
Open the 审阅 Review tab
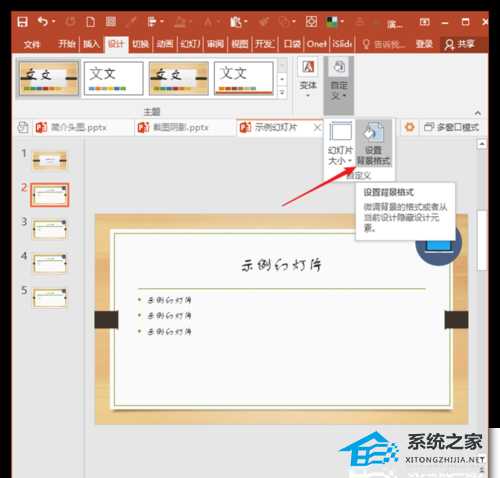[x=215, y=44]
